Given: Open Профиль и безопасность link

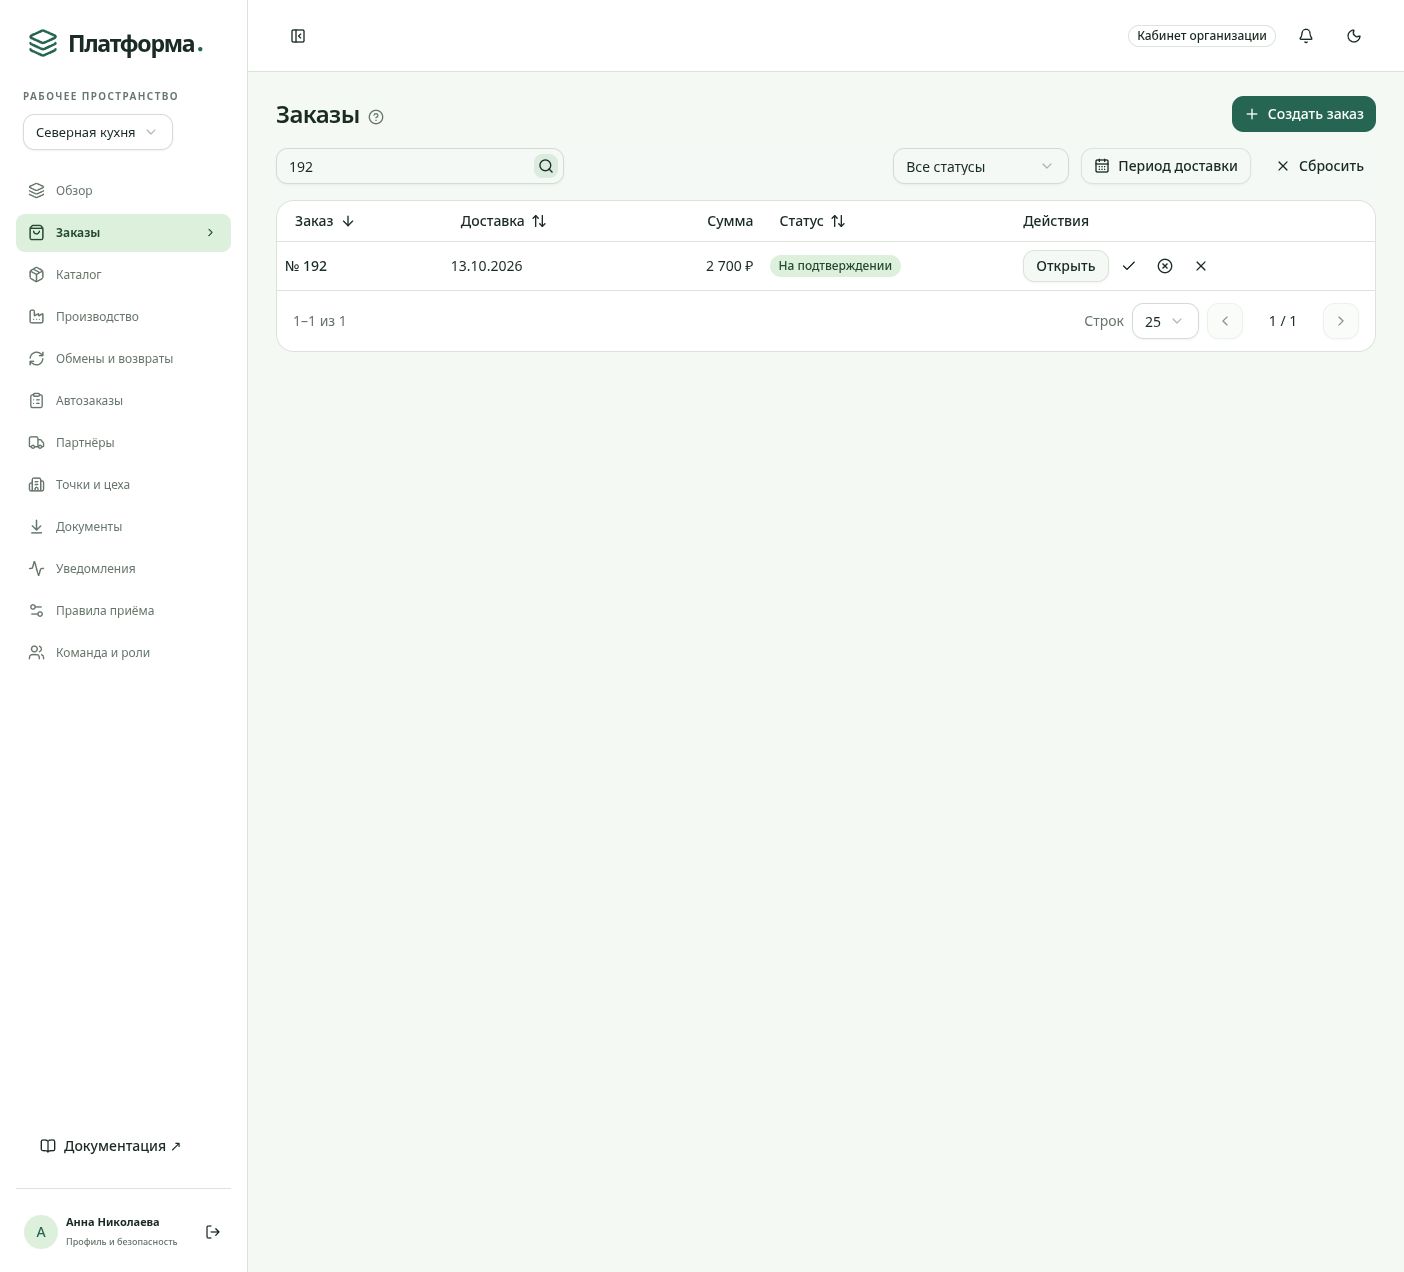Looking at the screenshot, I should pos(121,1242).
